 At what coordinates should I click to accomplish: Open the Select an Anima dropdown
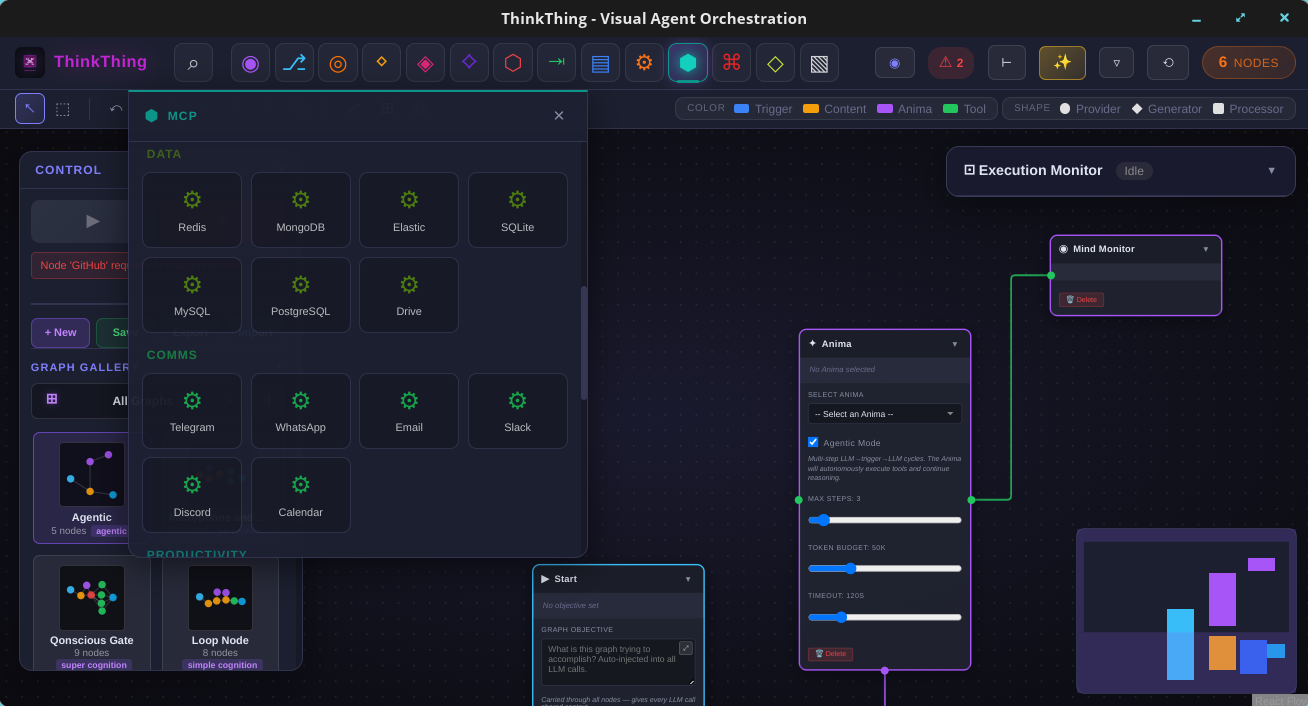(x=885, y=414)
